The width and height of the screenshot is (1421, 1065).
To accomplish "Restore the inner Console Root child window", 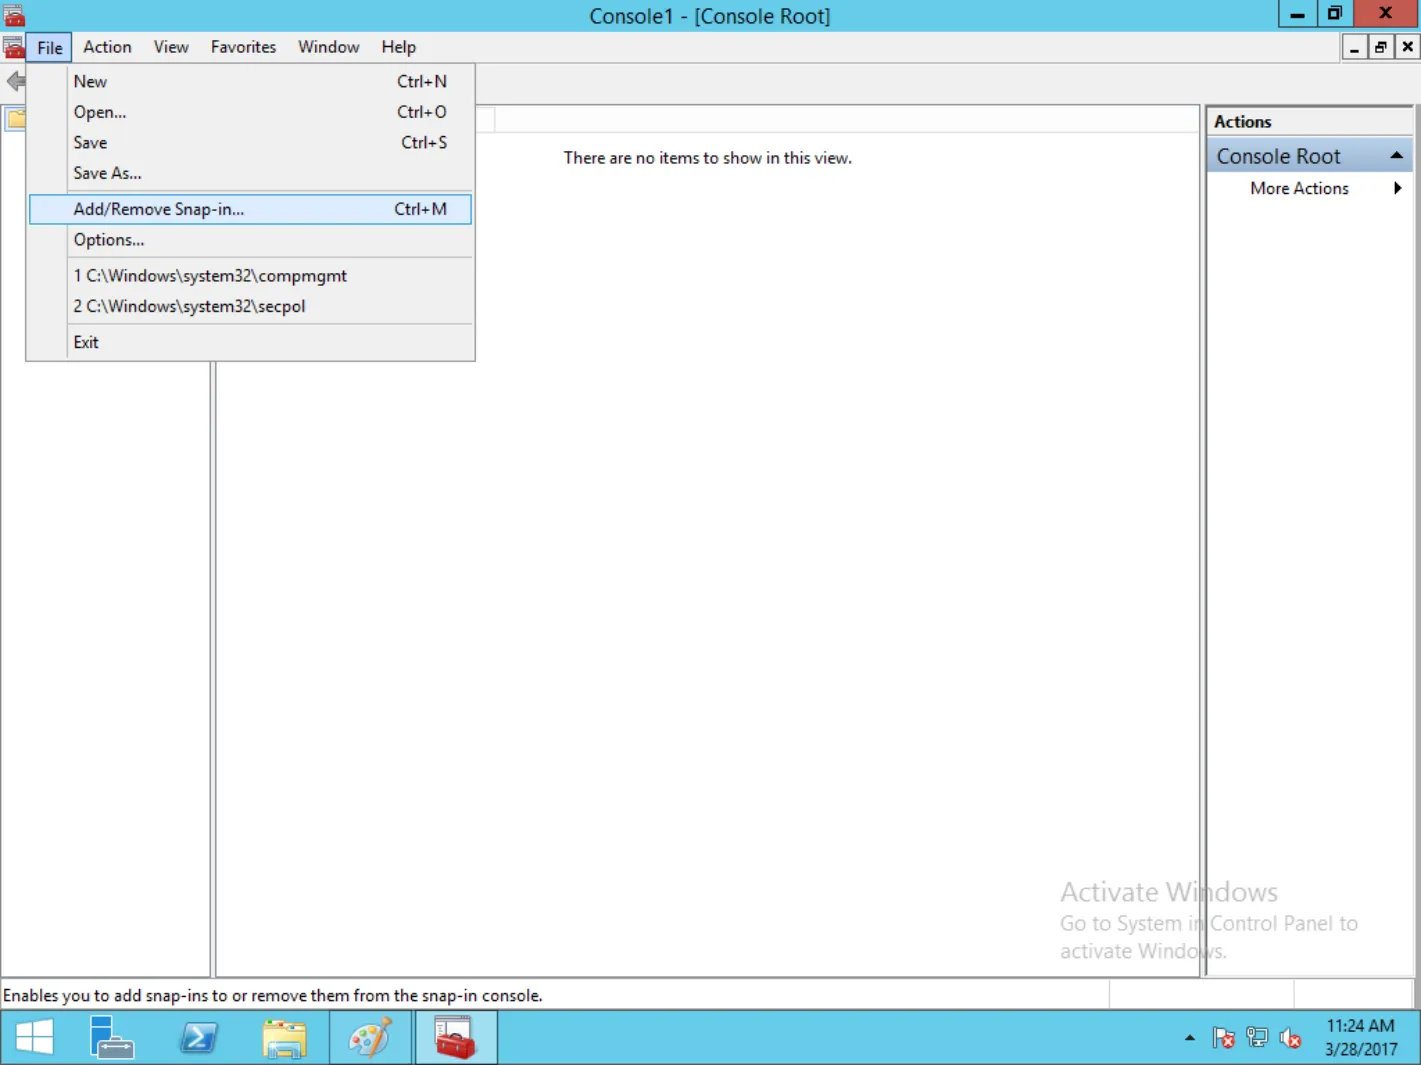I will (x=1381, y=47).
